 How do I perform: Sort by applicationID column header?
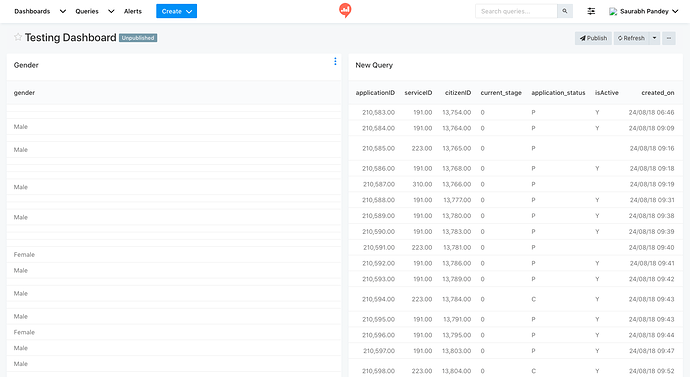pyautogui.click(x=375, y=92)
